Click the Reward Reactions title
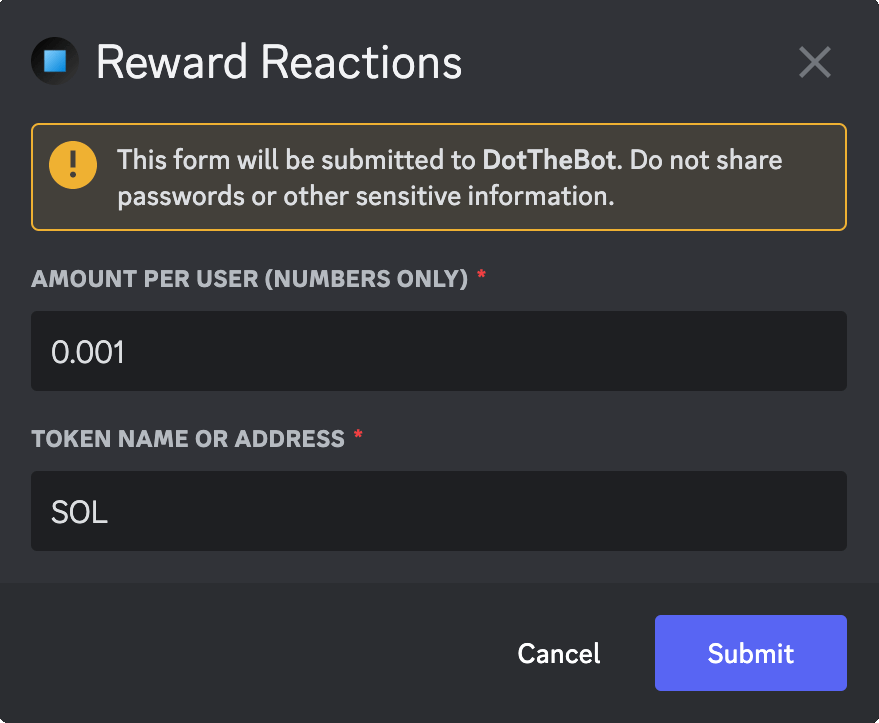Viewport: 879px width, 723px height. [278, 61]
